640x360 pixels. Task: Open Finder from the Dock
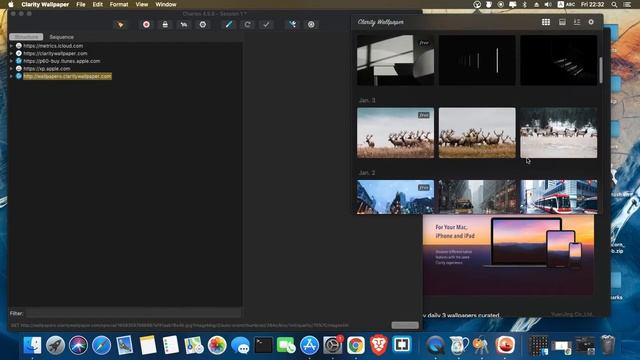tap(32, 345)
